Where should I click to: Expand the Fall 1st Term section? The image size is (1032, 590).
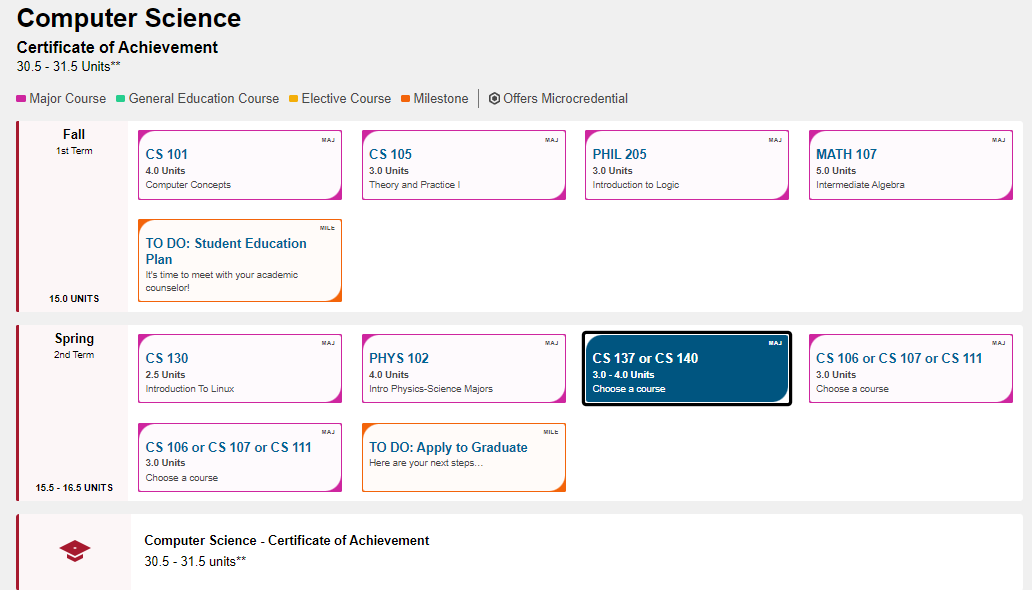74,140
